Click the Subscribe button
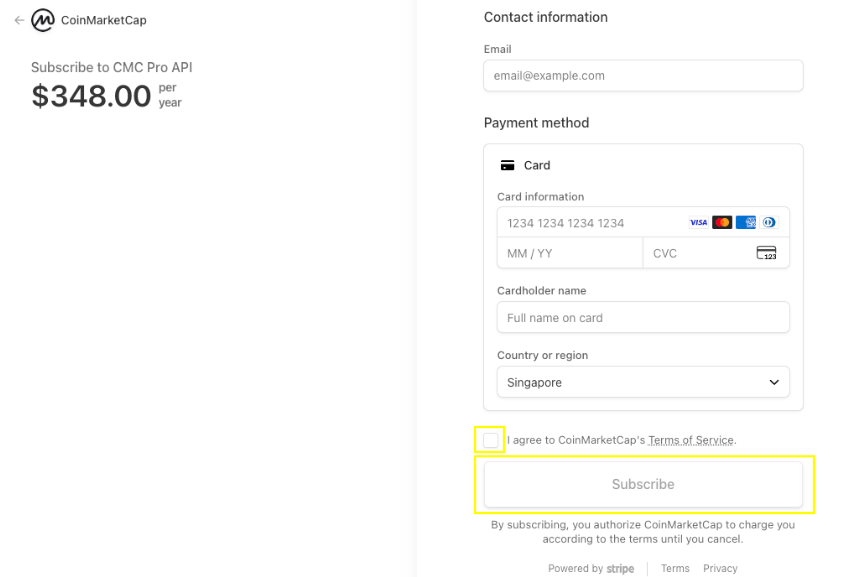 click(x=643, y=484)
